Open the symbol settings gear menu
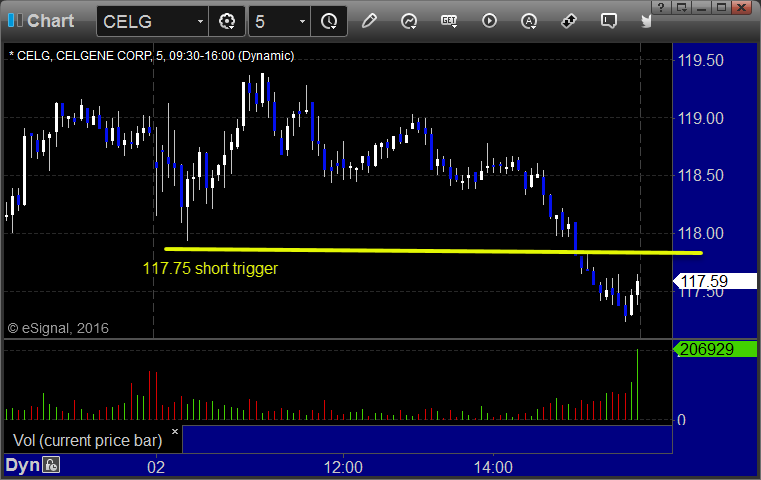 (x=227, y=21)
